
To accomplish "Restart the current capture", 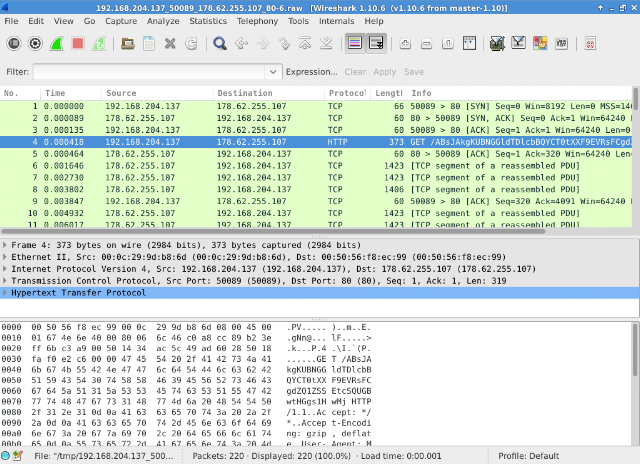I will 99,43.
